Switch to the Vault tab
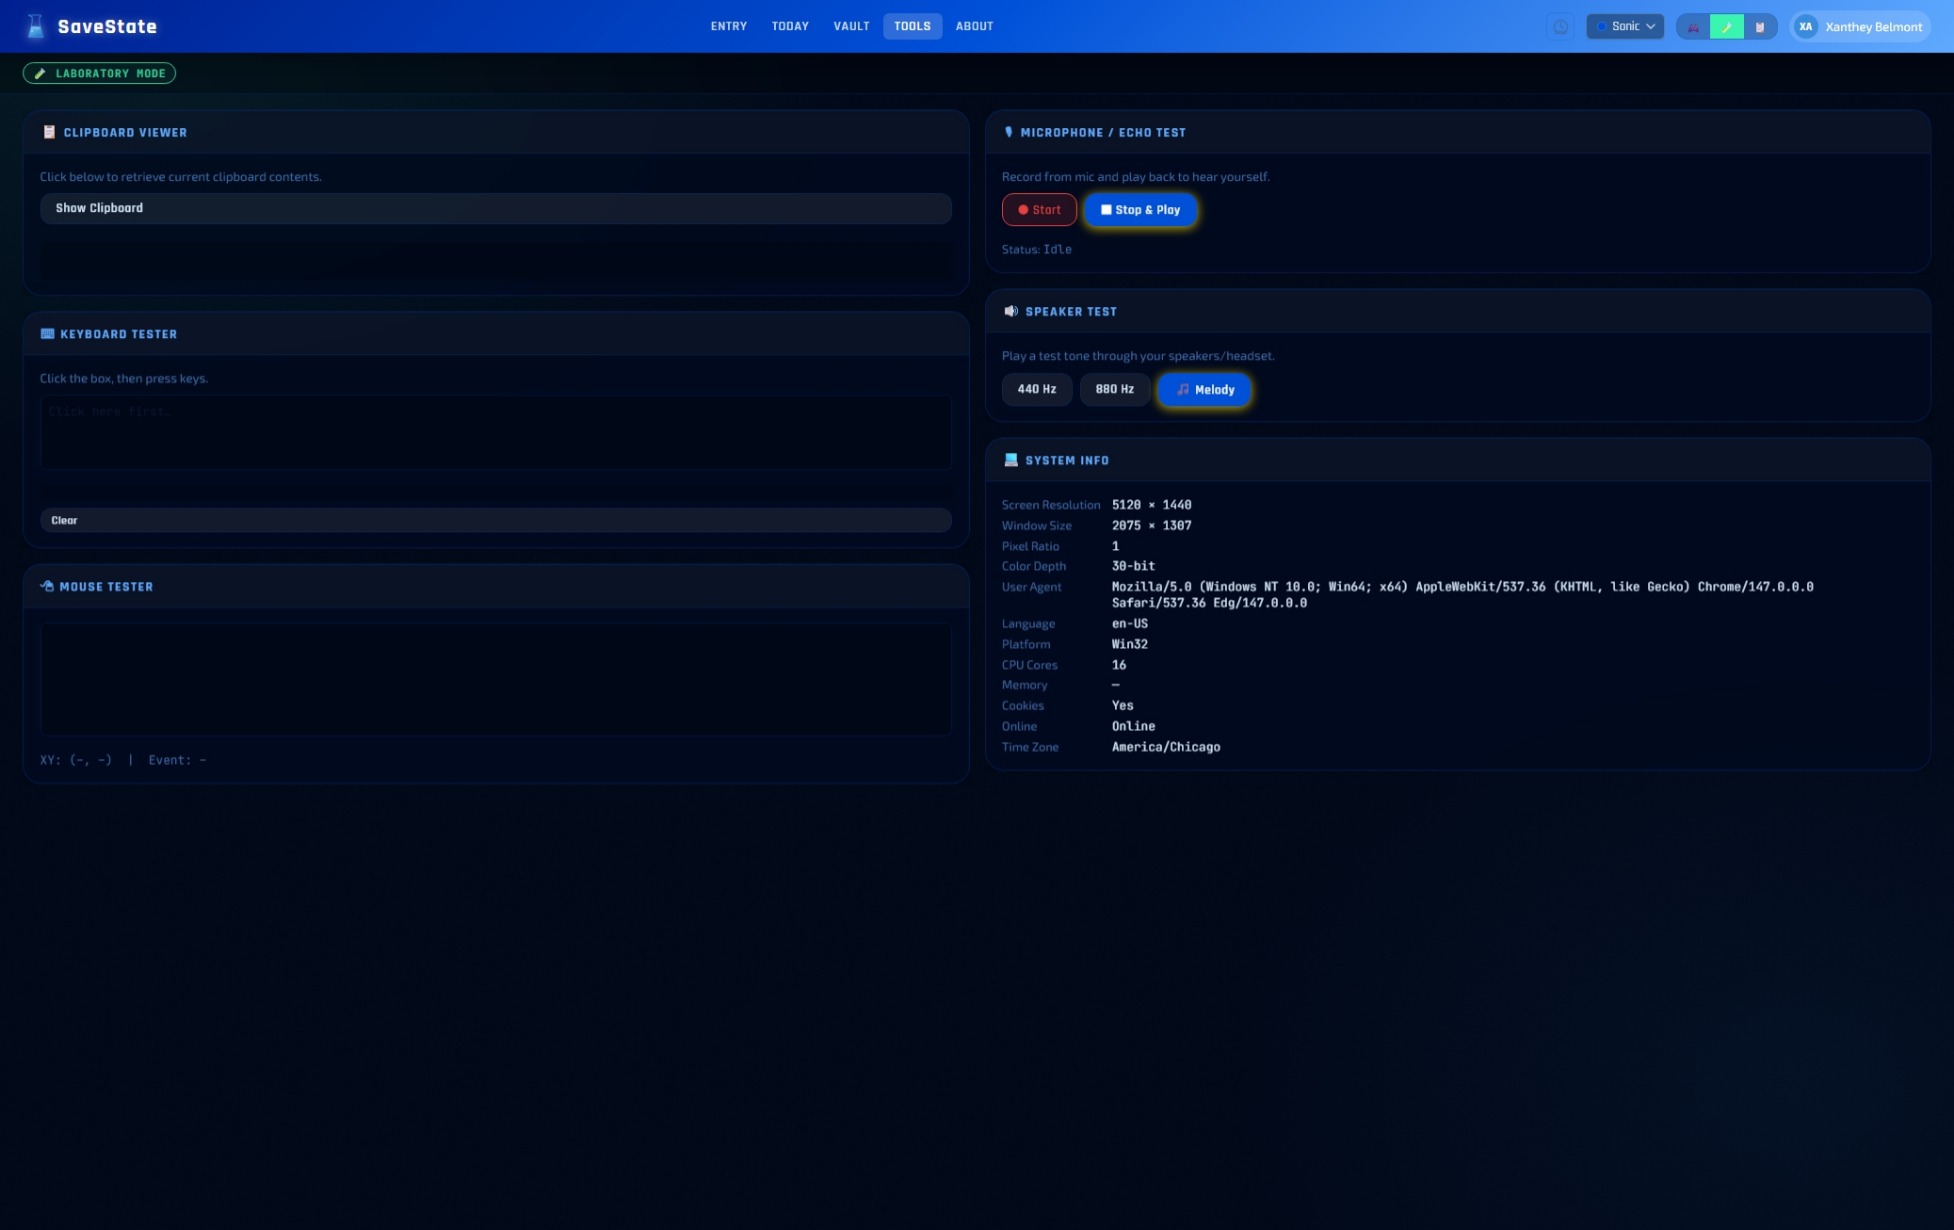 point(851,26)
